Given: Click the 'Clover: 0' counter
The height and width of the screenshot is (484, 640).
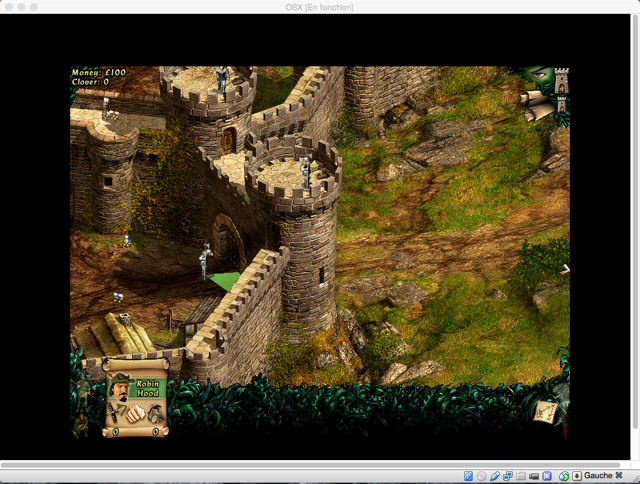Looking at the screenshot, I should tap(90, 82).
